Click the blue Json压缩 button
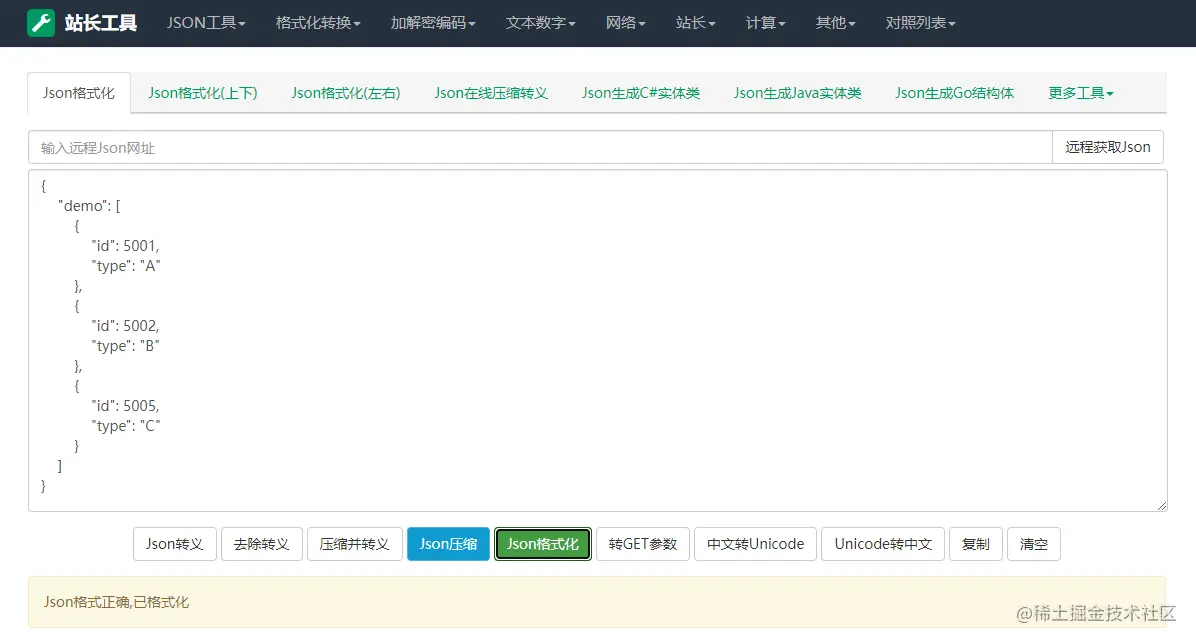This screenshot has width=1196, height=643. pyautogui.click(x=448, y=544)
